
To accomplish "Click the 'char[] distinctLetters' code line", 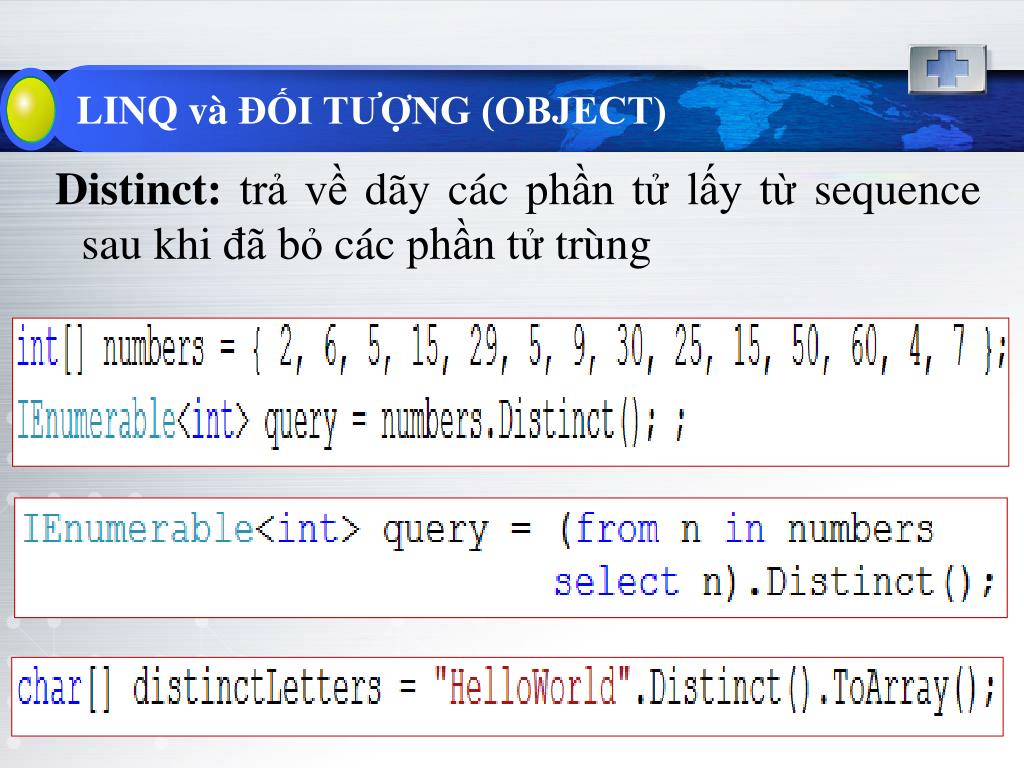I will click(x=506, y=689).
